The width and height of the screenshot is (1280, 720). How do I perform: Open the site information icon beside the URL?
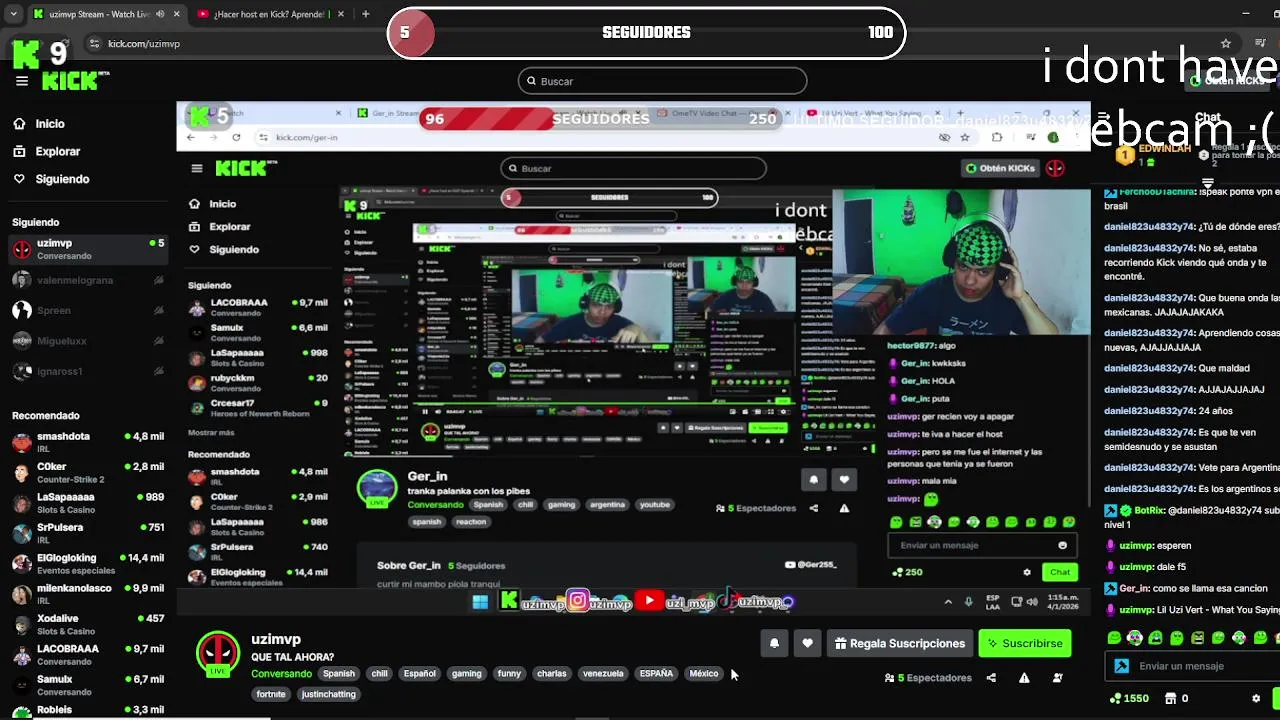tap(94, 44)
